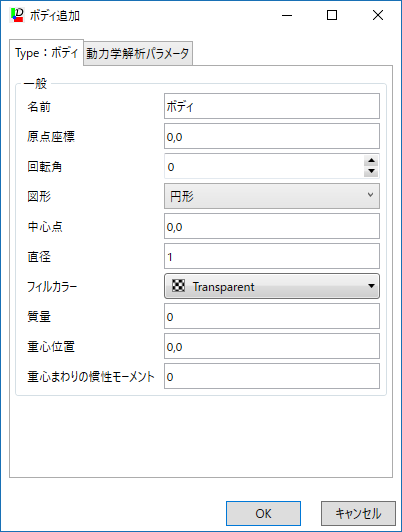Click inside the 回転角 value box
The width and height of the screenshot is (402, 532).
point(264,166)
